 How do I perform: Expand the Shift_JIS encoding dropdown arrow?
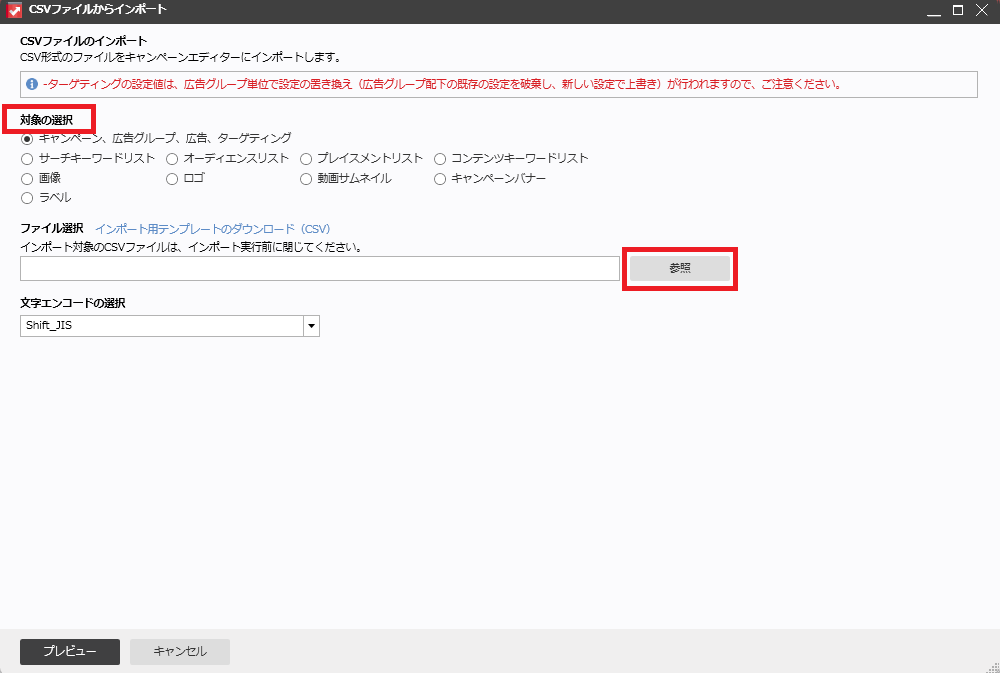point(311,326)
